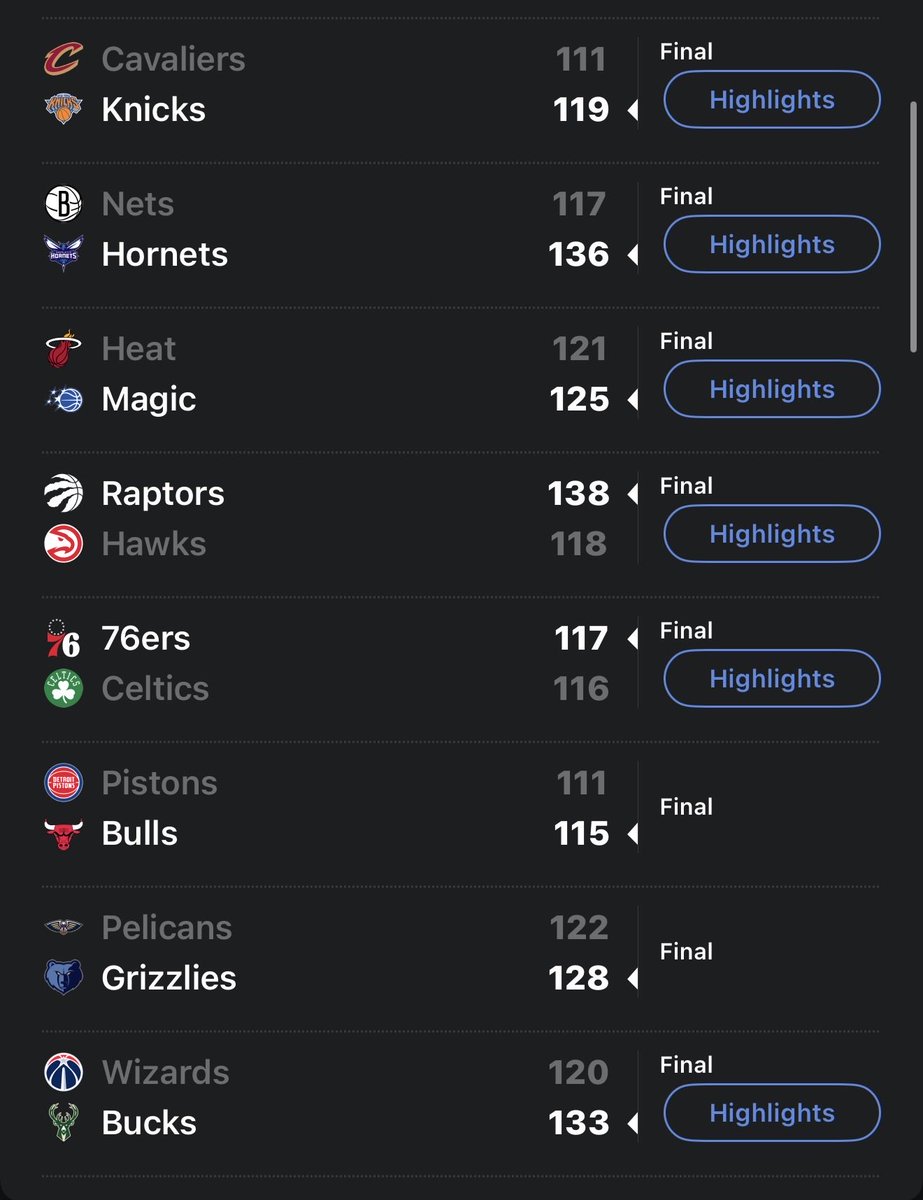Click the Raptors team logo

click(63, 494)
